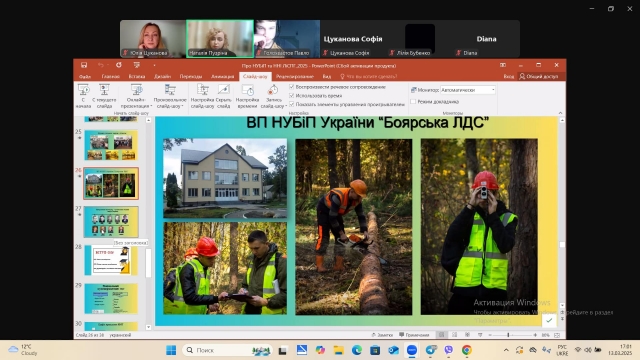This screenshot has width=640, height=360.
Task: Click Comments (Примечания) in status bar
Action: tap(414, 335)
